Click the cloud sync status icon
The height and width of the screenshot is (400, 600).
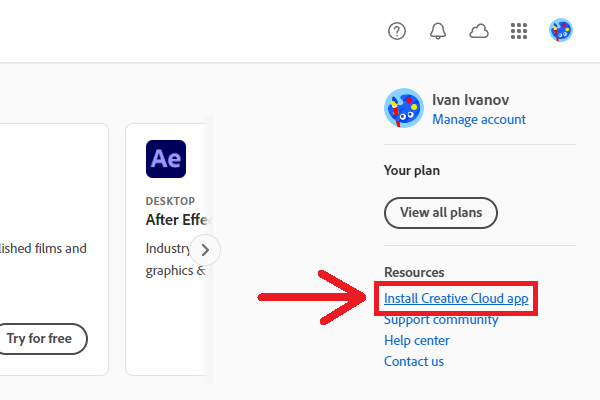point(479,31)
